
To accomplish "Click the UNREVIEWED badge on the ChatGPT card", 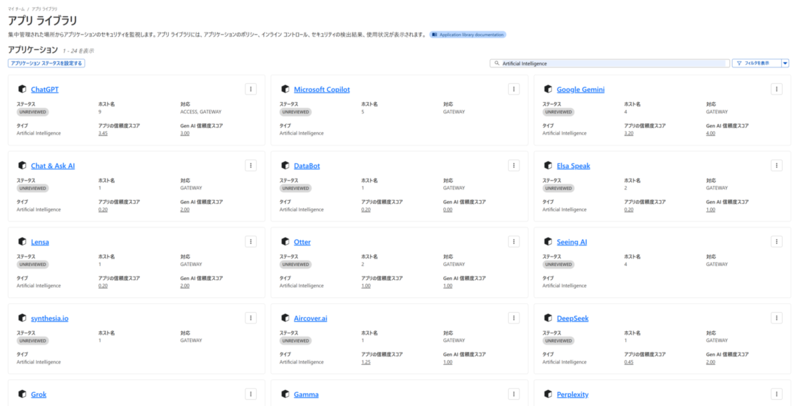I will point(33,112).
